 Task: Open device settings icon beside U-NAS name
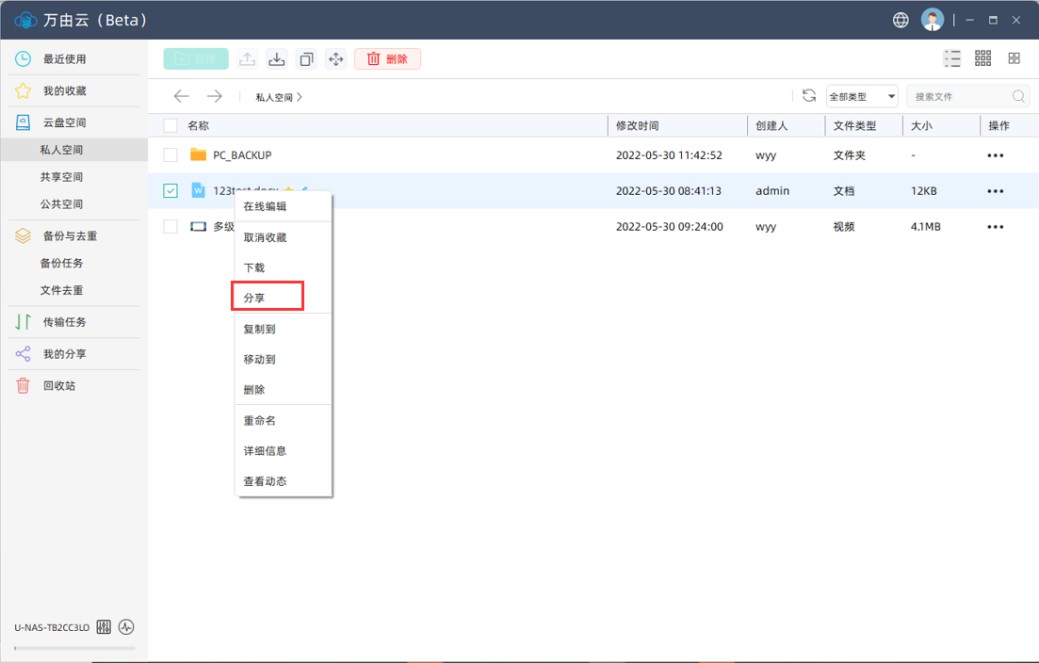click(x=104, y=627)
